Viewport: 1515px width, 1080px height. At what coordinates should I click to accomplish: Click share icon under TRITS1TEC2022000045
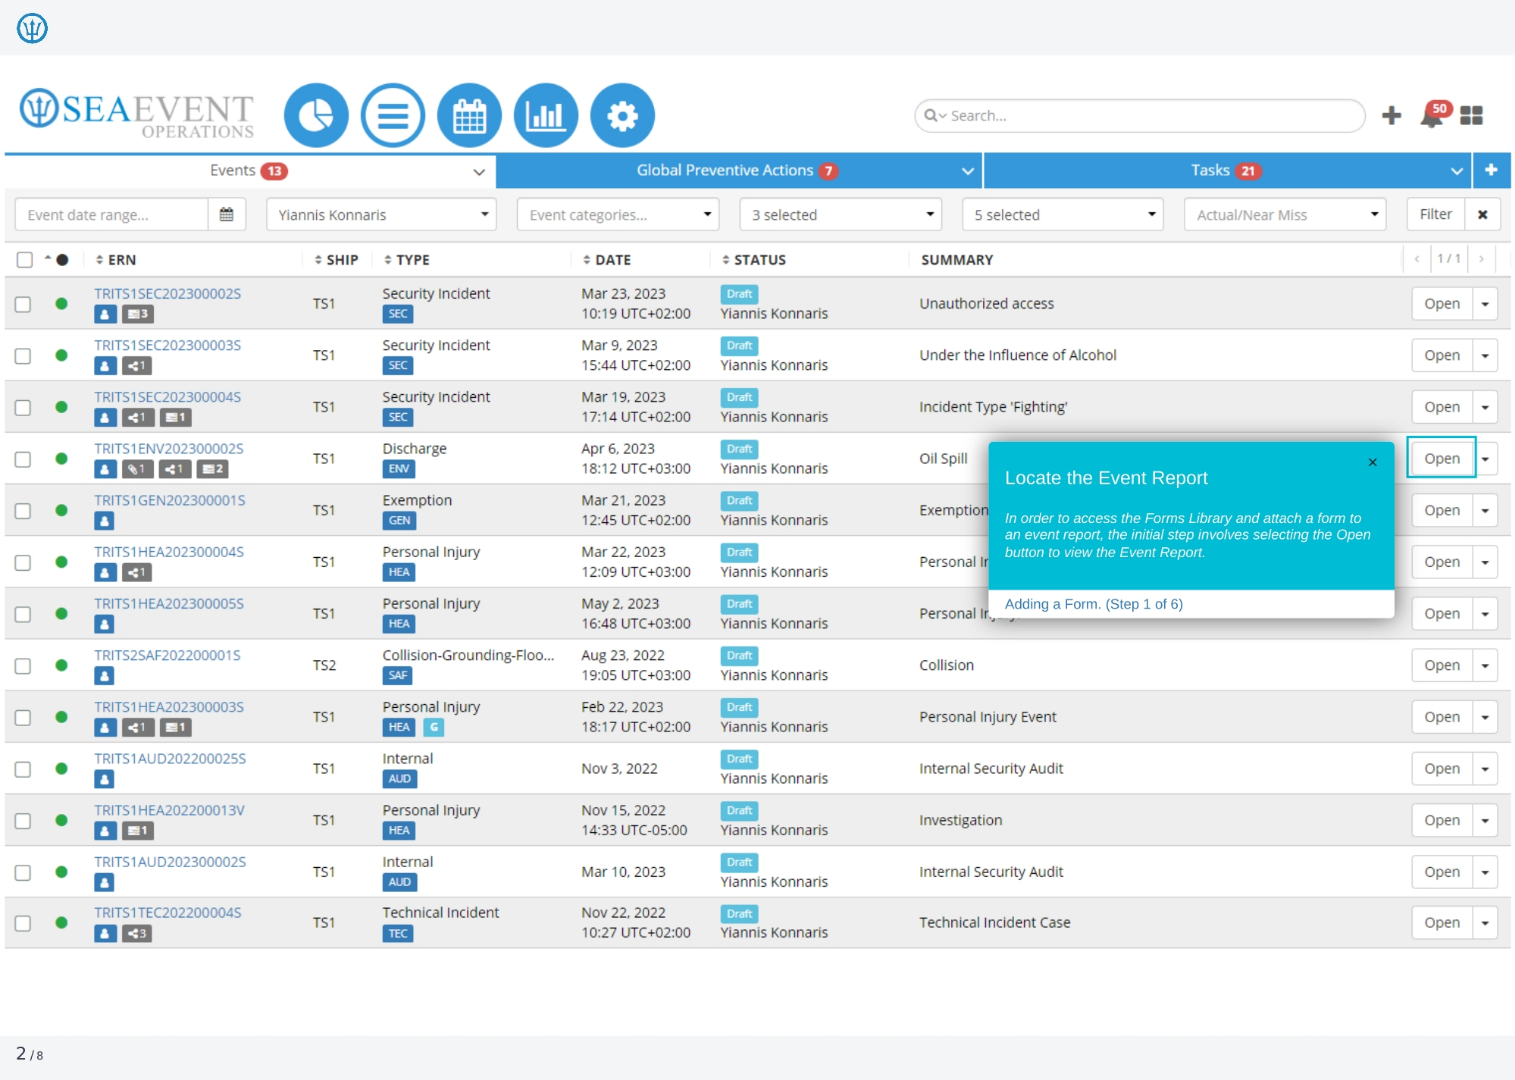(137, 934)
